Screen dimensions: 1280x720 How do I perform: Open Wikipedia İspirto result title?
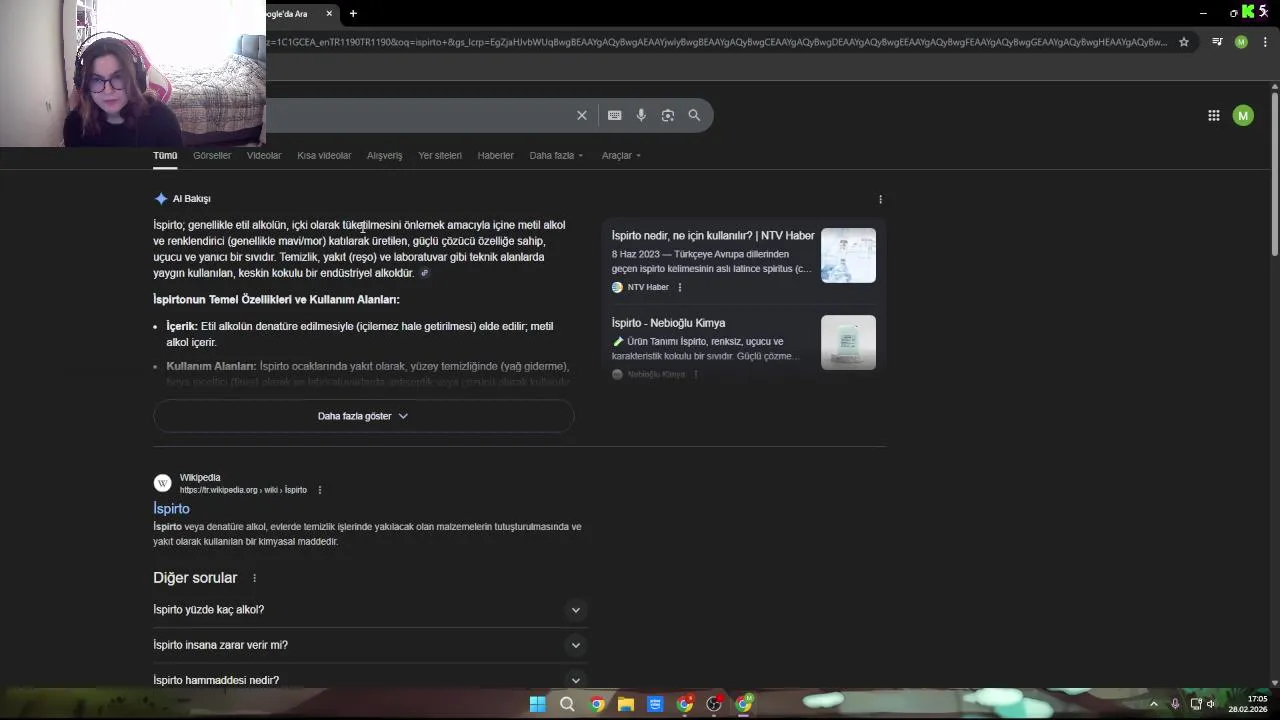[x=171, y=509]
